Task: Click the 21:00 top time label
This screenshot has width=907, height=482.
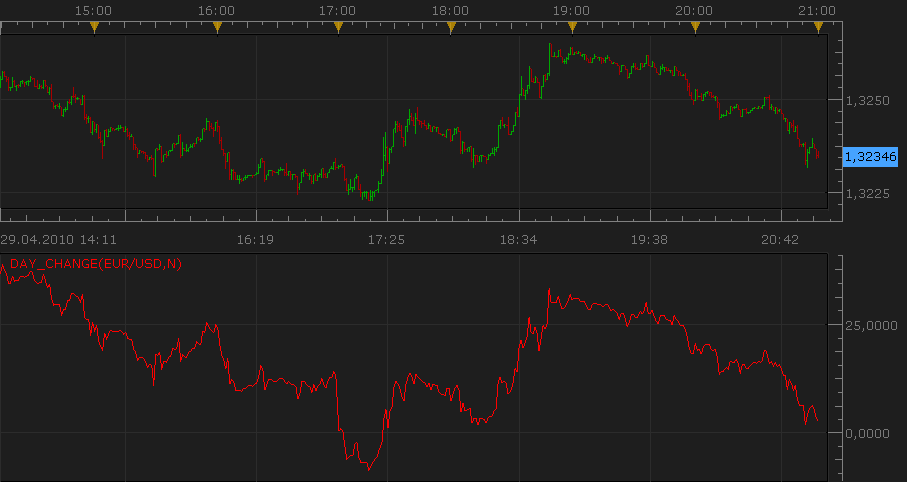Action: tap(817, 10)
